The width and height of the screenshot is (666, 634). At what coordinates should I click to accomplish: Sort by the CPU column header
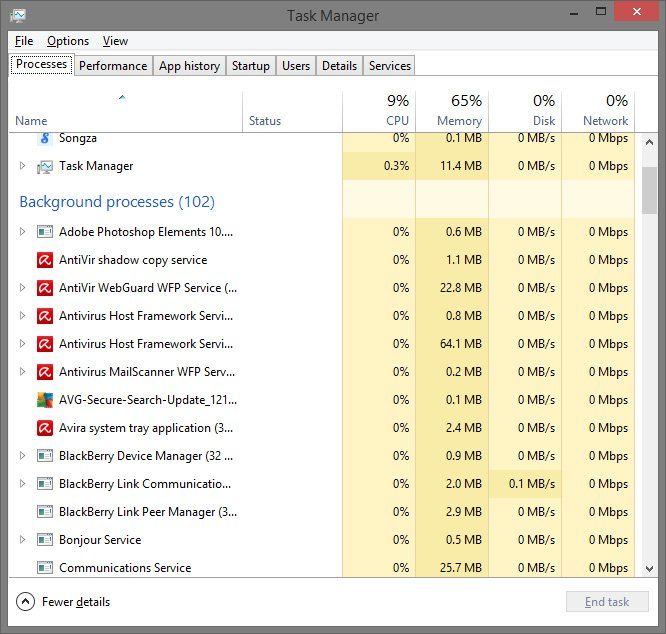[379, 111]
